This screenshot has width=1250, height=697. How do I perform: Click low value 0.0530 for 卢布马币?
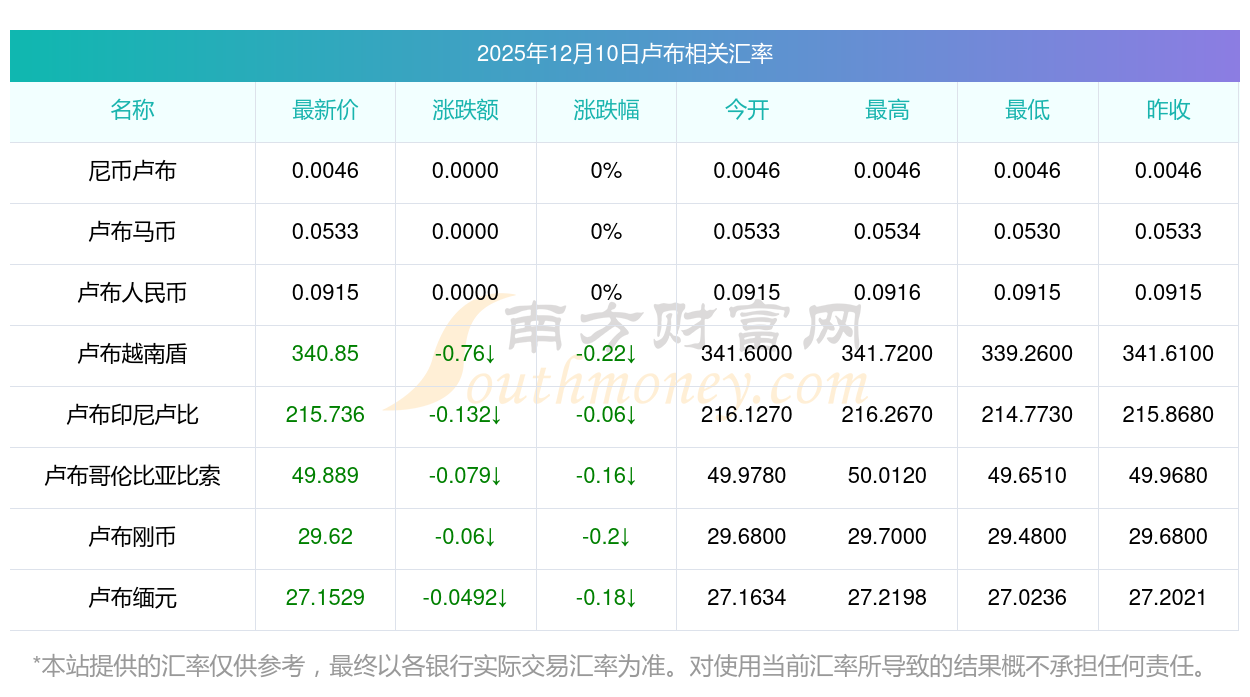(1028, 232)
